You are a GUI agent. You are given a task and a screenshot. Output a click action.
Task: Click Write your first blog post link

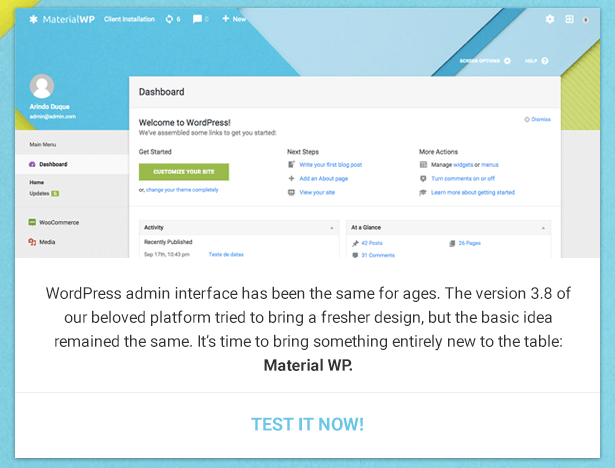pos(331,165)
